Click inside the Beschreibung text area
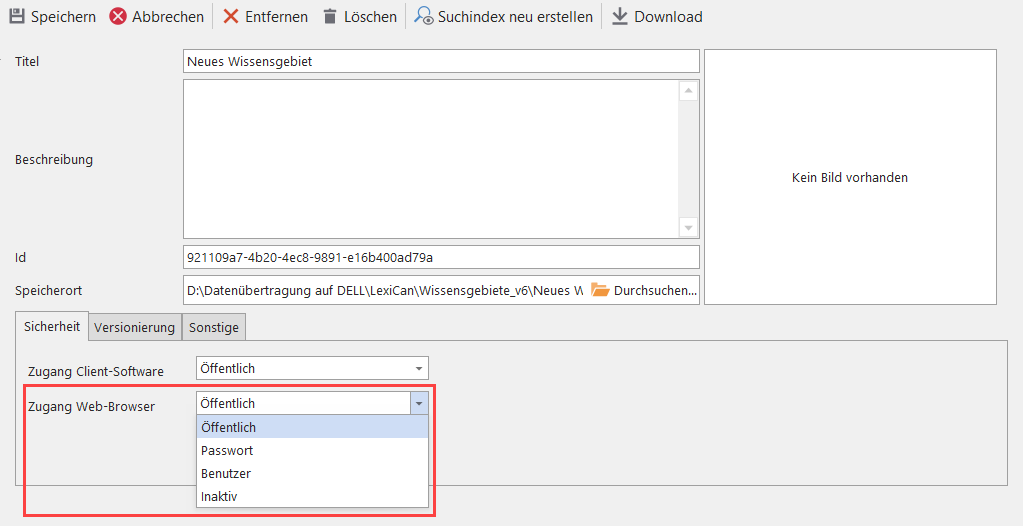The image size is (1023, 526). (x=430, y=158)
